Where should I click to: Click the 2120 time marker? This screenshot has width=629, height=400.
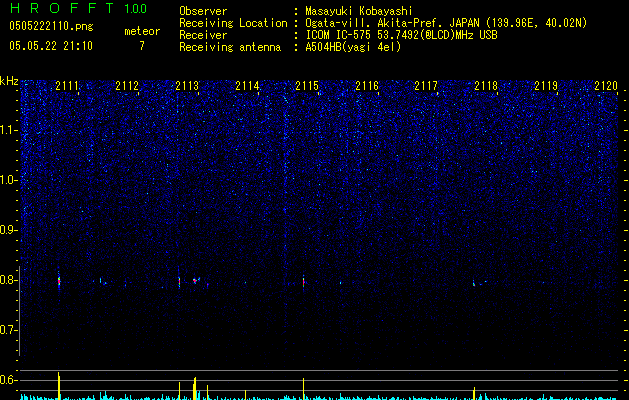(x=606, y=85)
